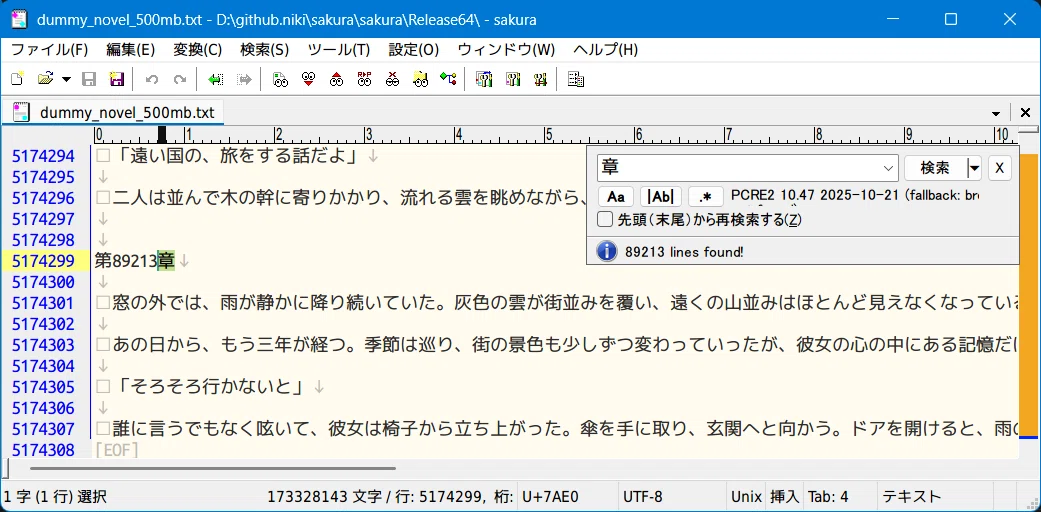Click the Outline analysis diagram icon
The width and height of the screenshot is (1041, 512).
448,80
